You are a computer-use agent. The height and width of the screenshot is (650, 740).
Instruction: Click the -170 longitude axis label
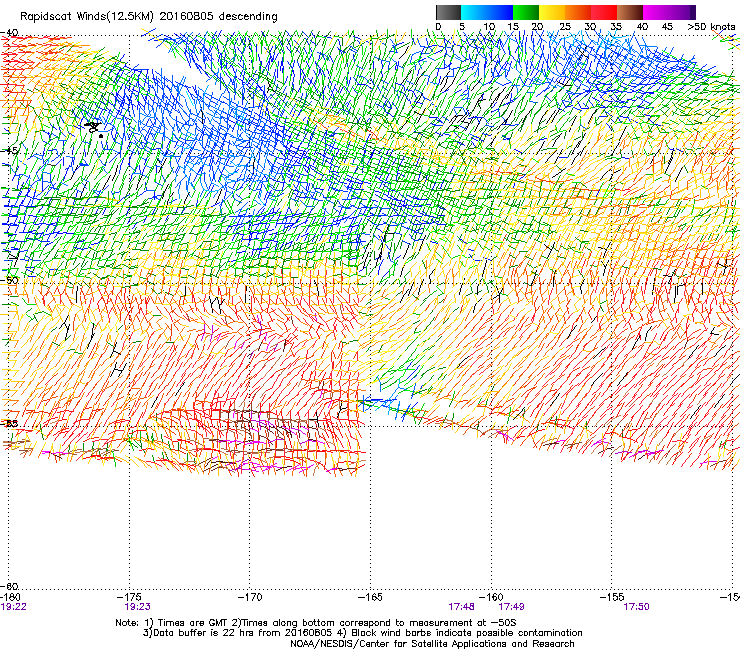(250, 598)
